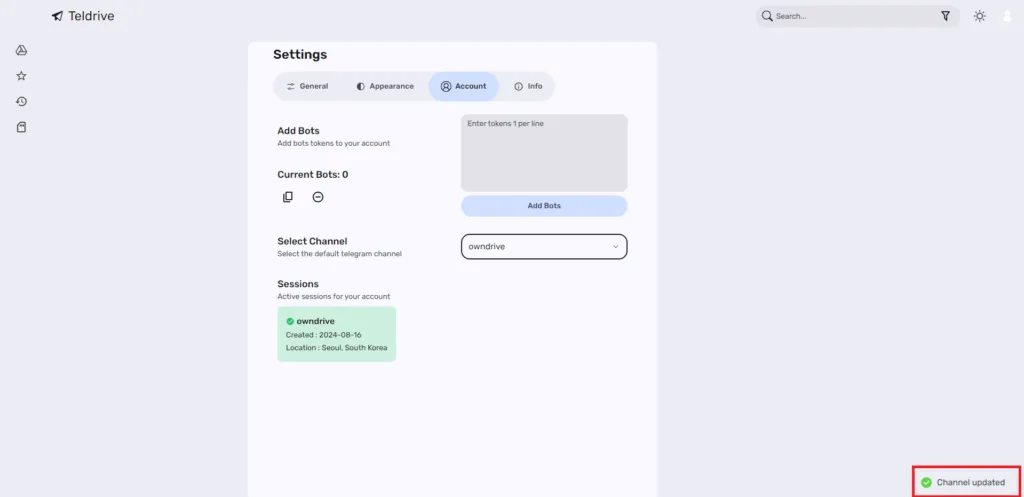Select the owndrive session card
Screen dimensions: 1024x497
click(336, 334)
